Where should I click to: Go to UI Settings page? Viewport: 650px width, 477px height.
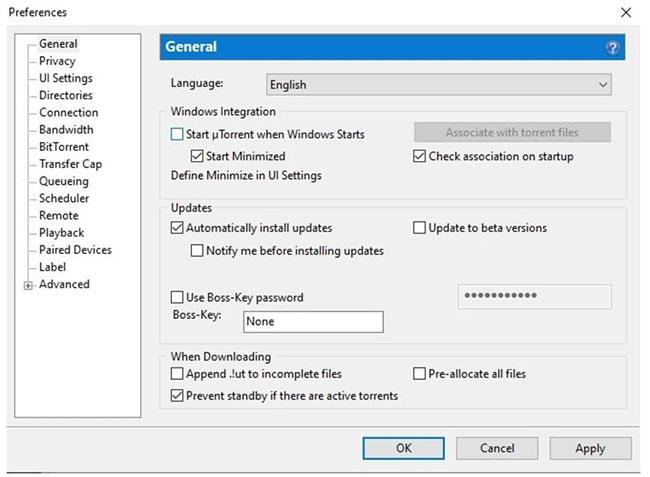coord(65,78)
